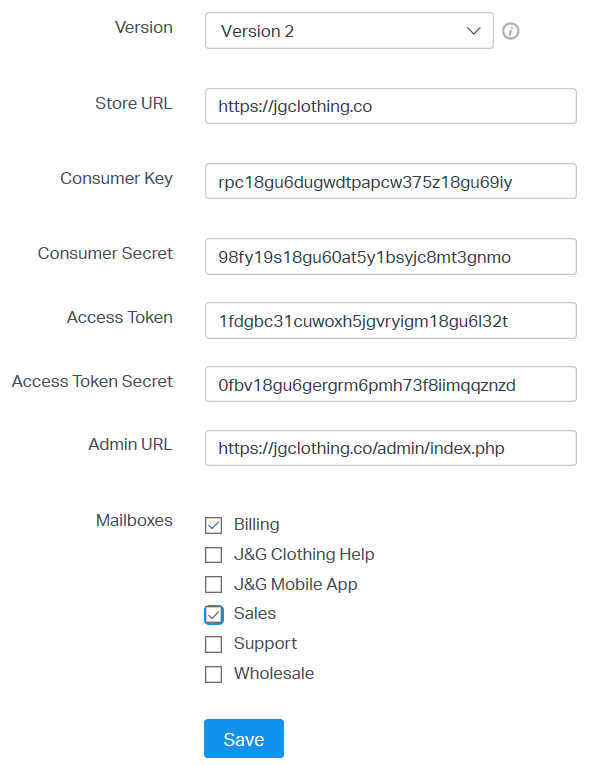Viewport: 607px width, 765px height.
Task: Open the Version 2 dropdown
Action: (349, 31)
